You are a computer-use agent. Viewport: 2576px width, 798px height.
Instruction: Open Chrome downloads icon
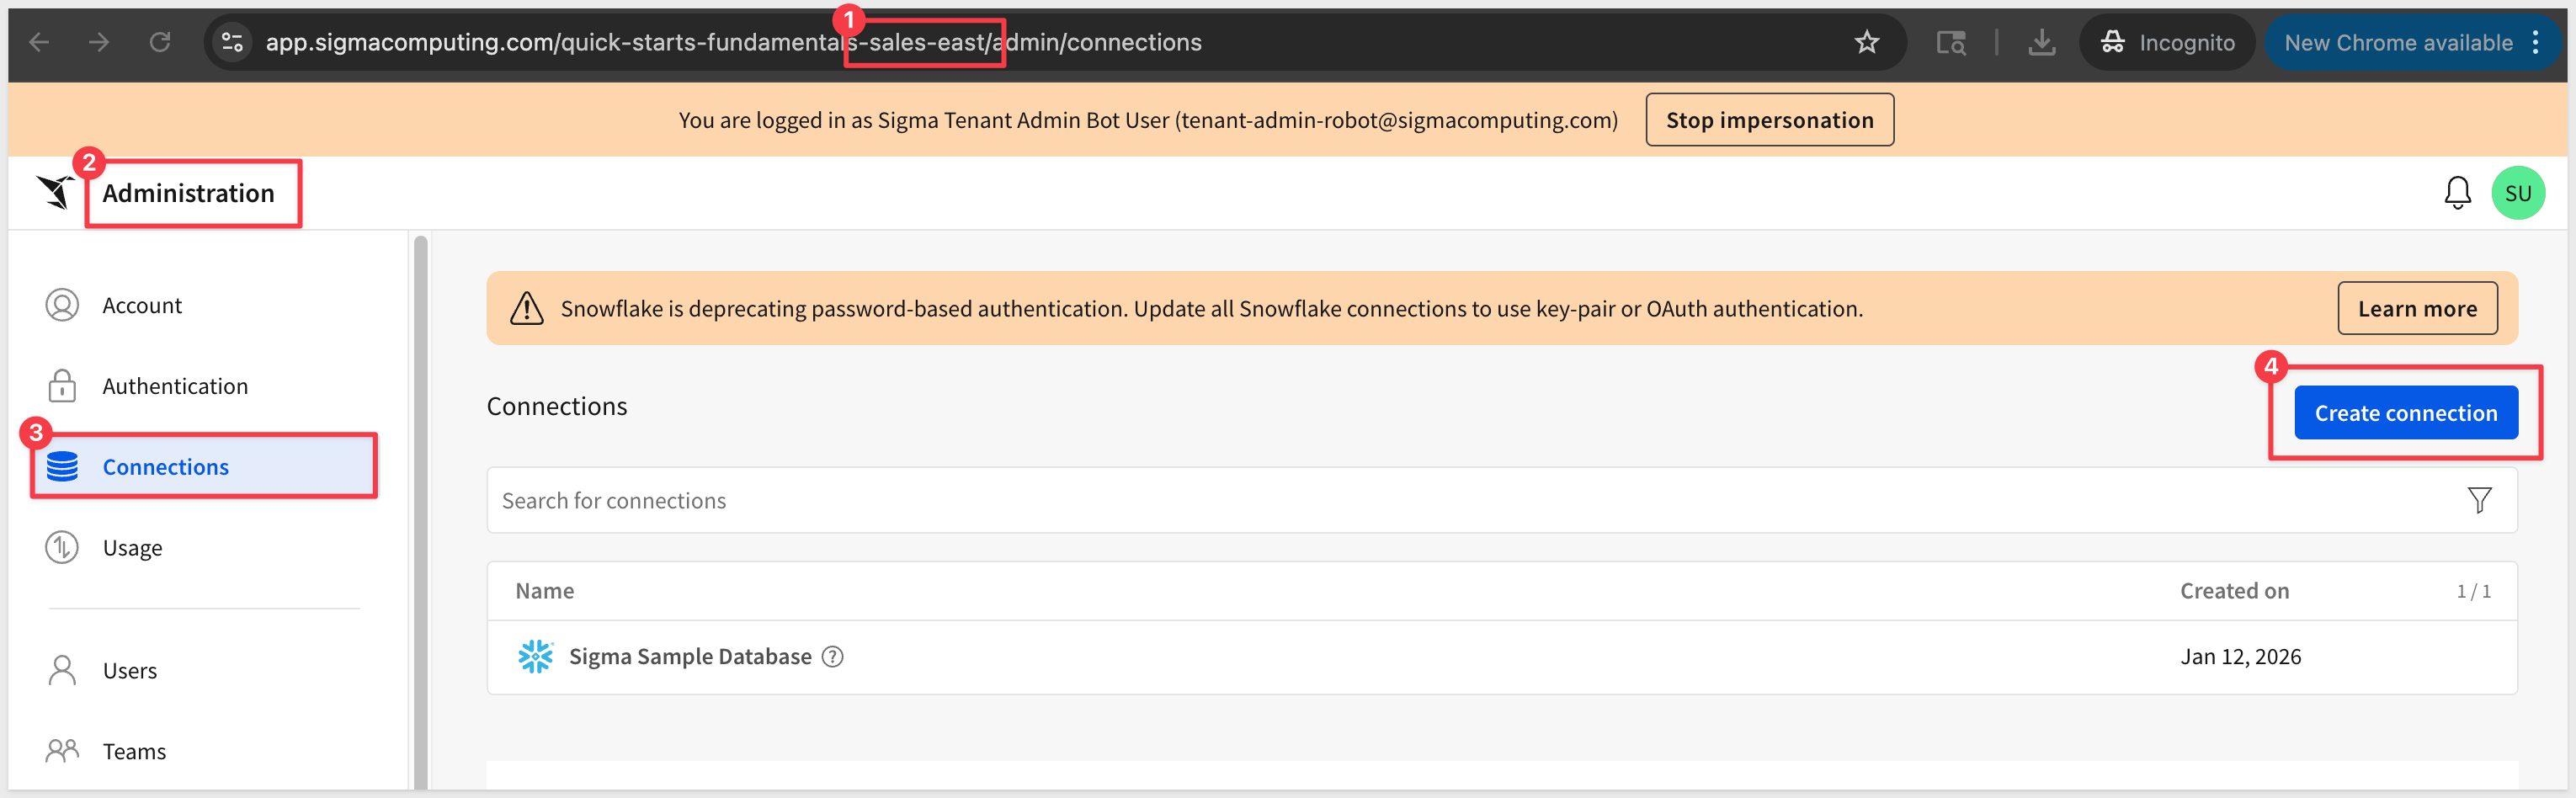point(2041,42)
